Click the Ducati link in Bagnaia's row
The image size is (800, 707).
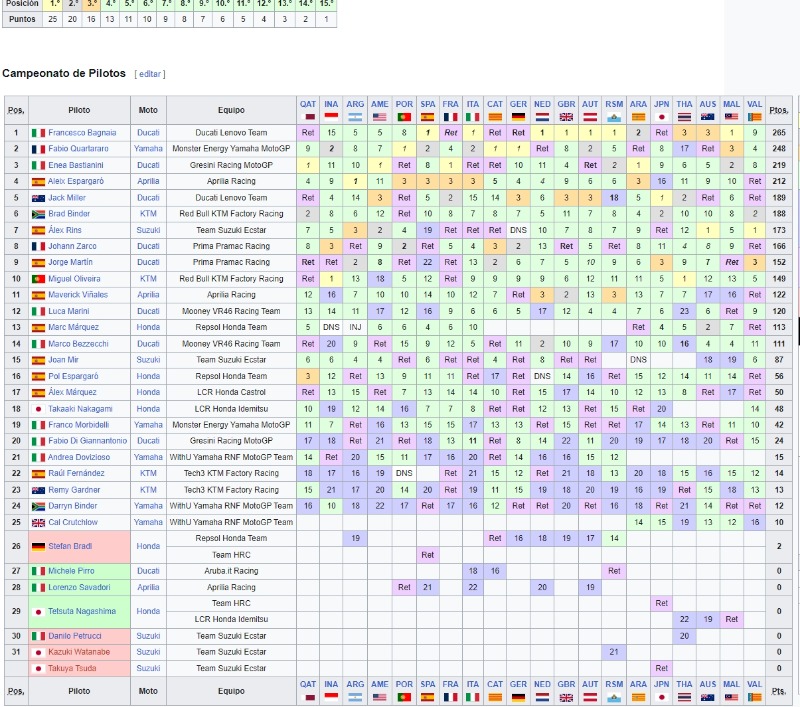click(148, 133)
